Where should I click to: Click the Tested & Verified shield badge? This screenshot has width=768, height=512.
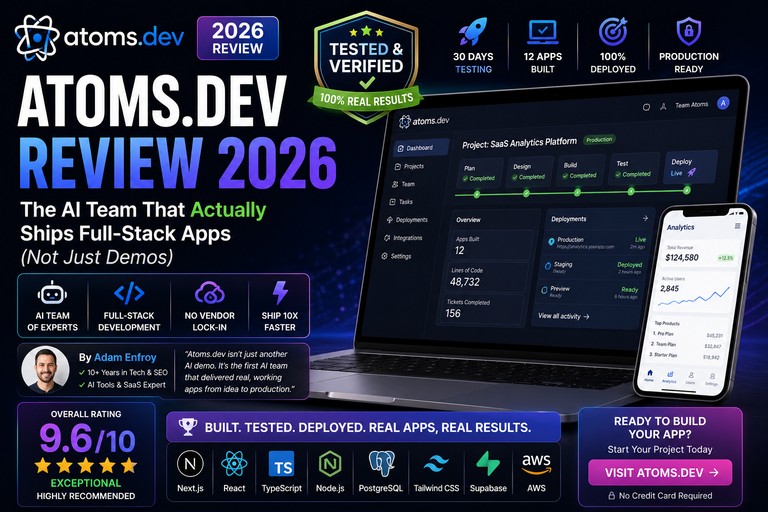[366, 67]
